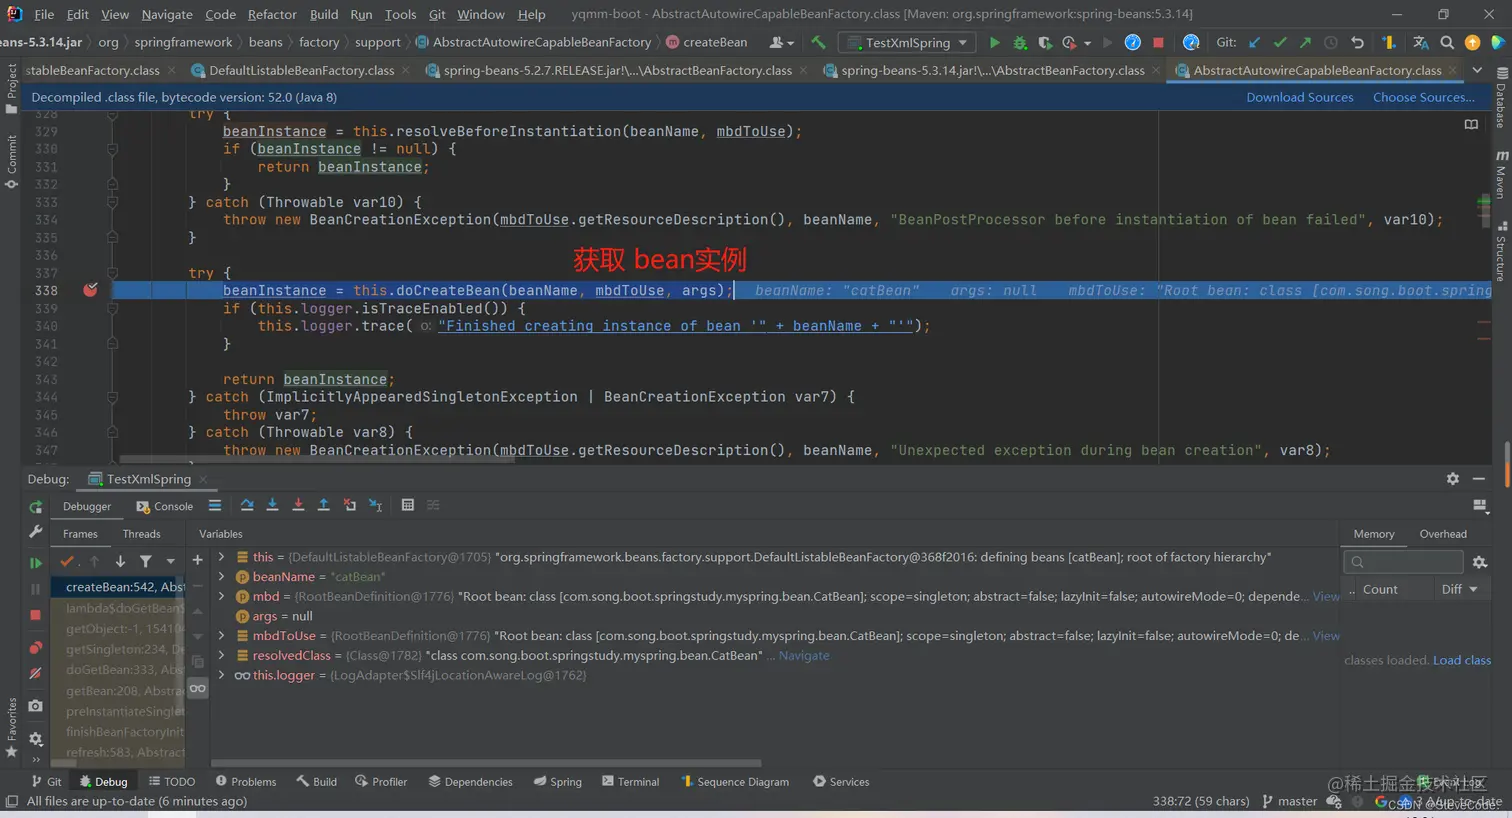
Task: Click the Build project hammer icon
Action: [x=819, y=42]
